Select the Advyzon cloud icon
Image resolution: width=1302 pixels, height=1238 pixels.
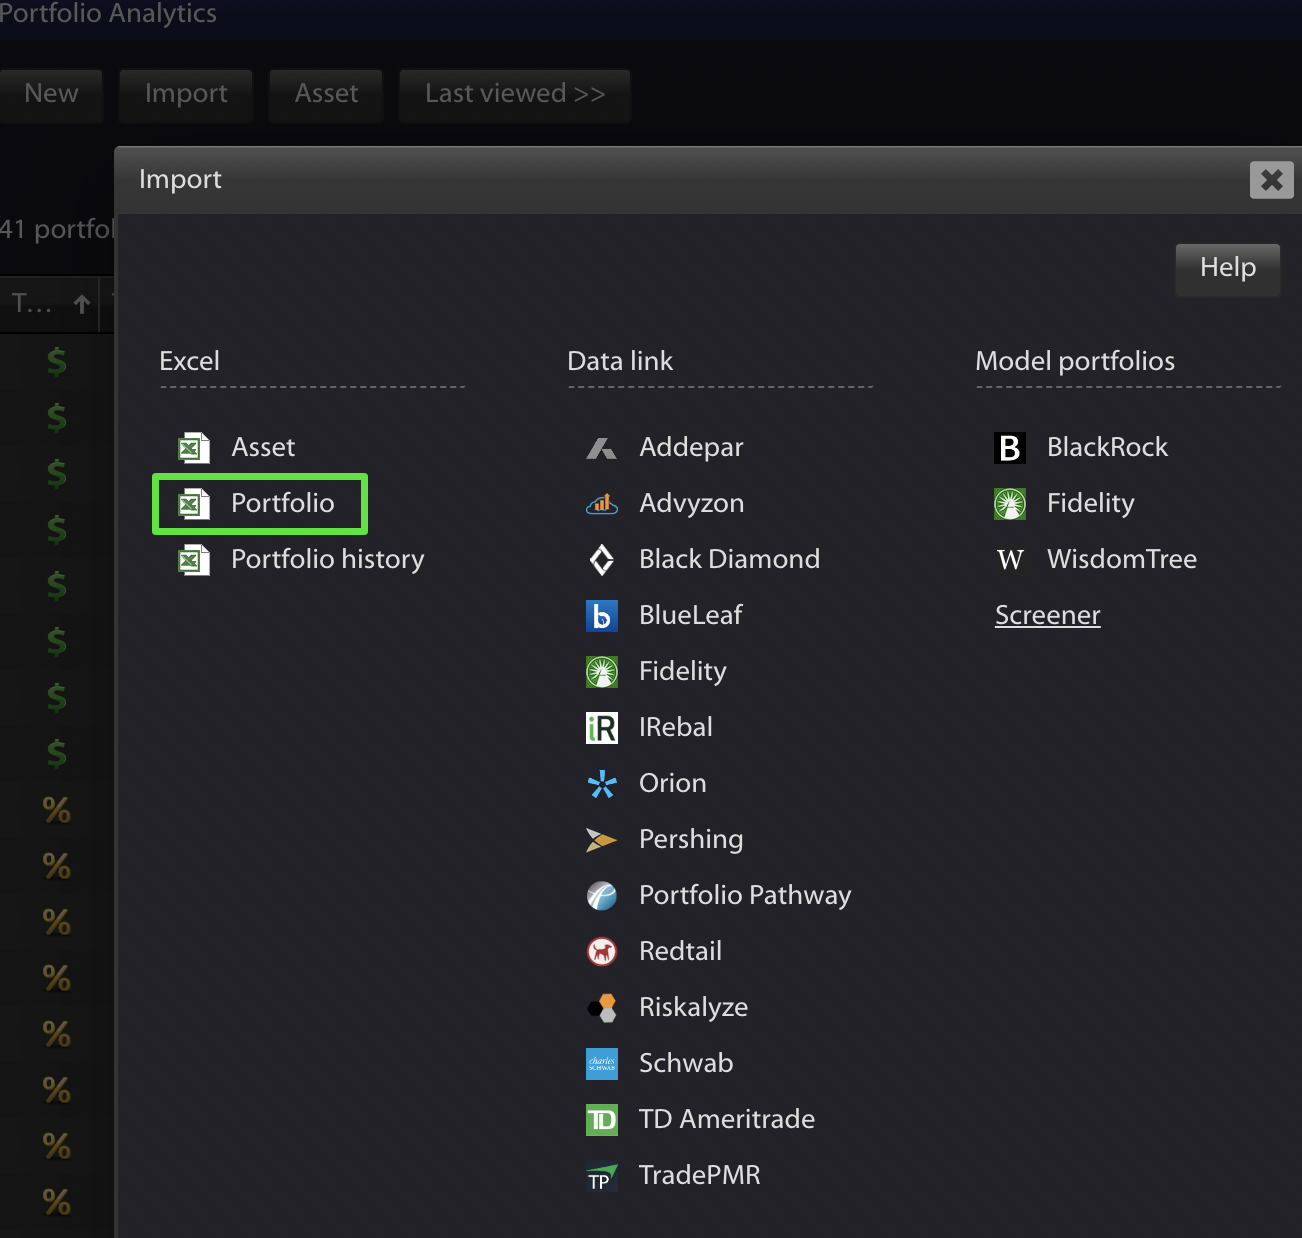coord(601,504)
